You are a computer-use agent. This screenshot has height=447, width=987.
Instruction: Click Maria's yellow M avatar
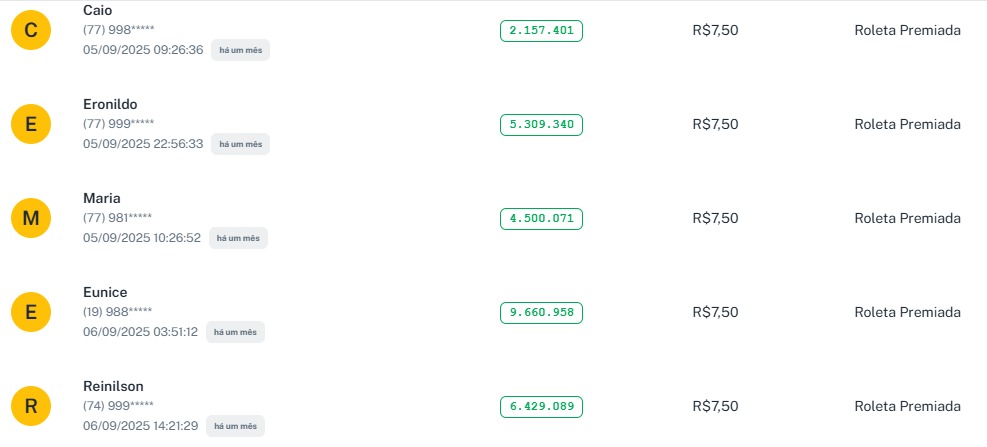(31, 219)
